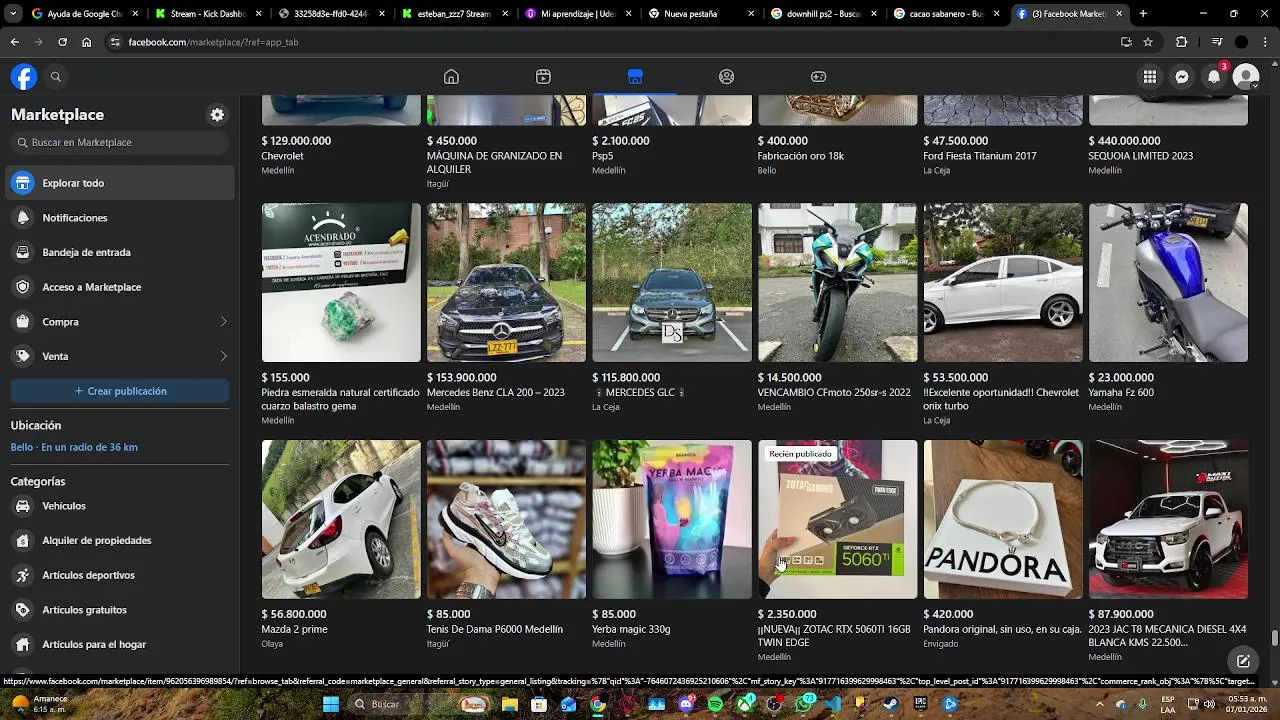The image size is (1280, 720).
Task: Open the Messenger icon
Action: [1182, 77]
